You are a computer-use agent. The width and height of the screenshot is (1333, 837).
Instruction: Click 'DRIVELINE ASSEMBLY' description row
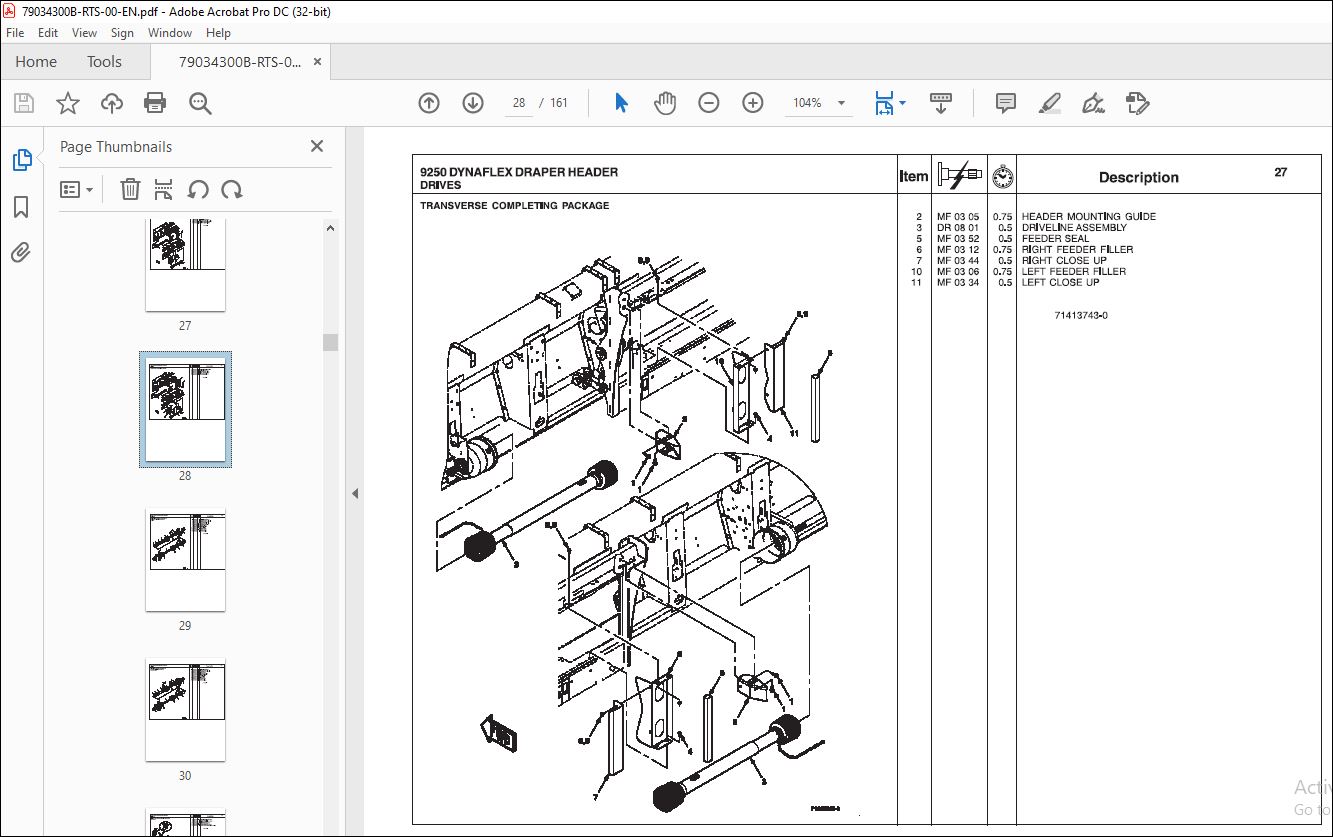coord(1074,227)
